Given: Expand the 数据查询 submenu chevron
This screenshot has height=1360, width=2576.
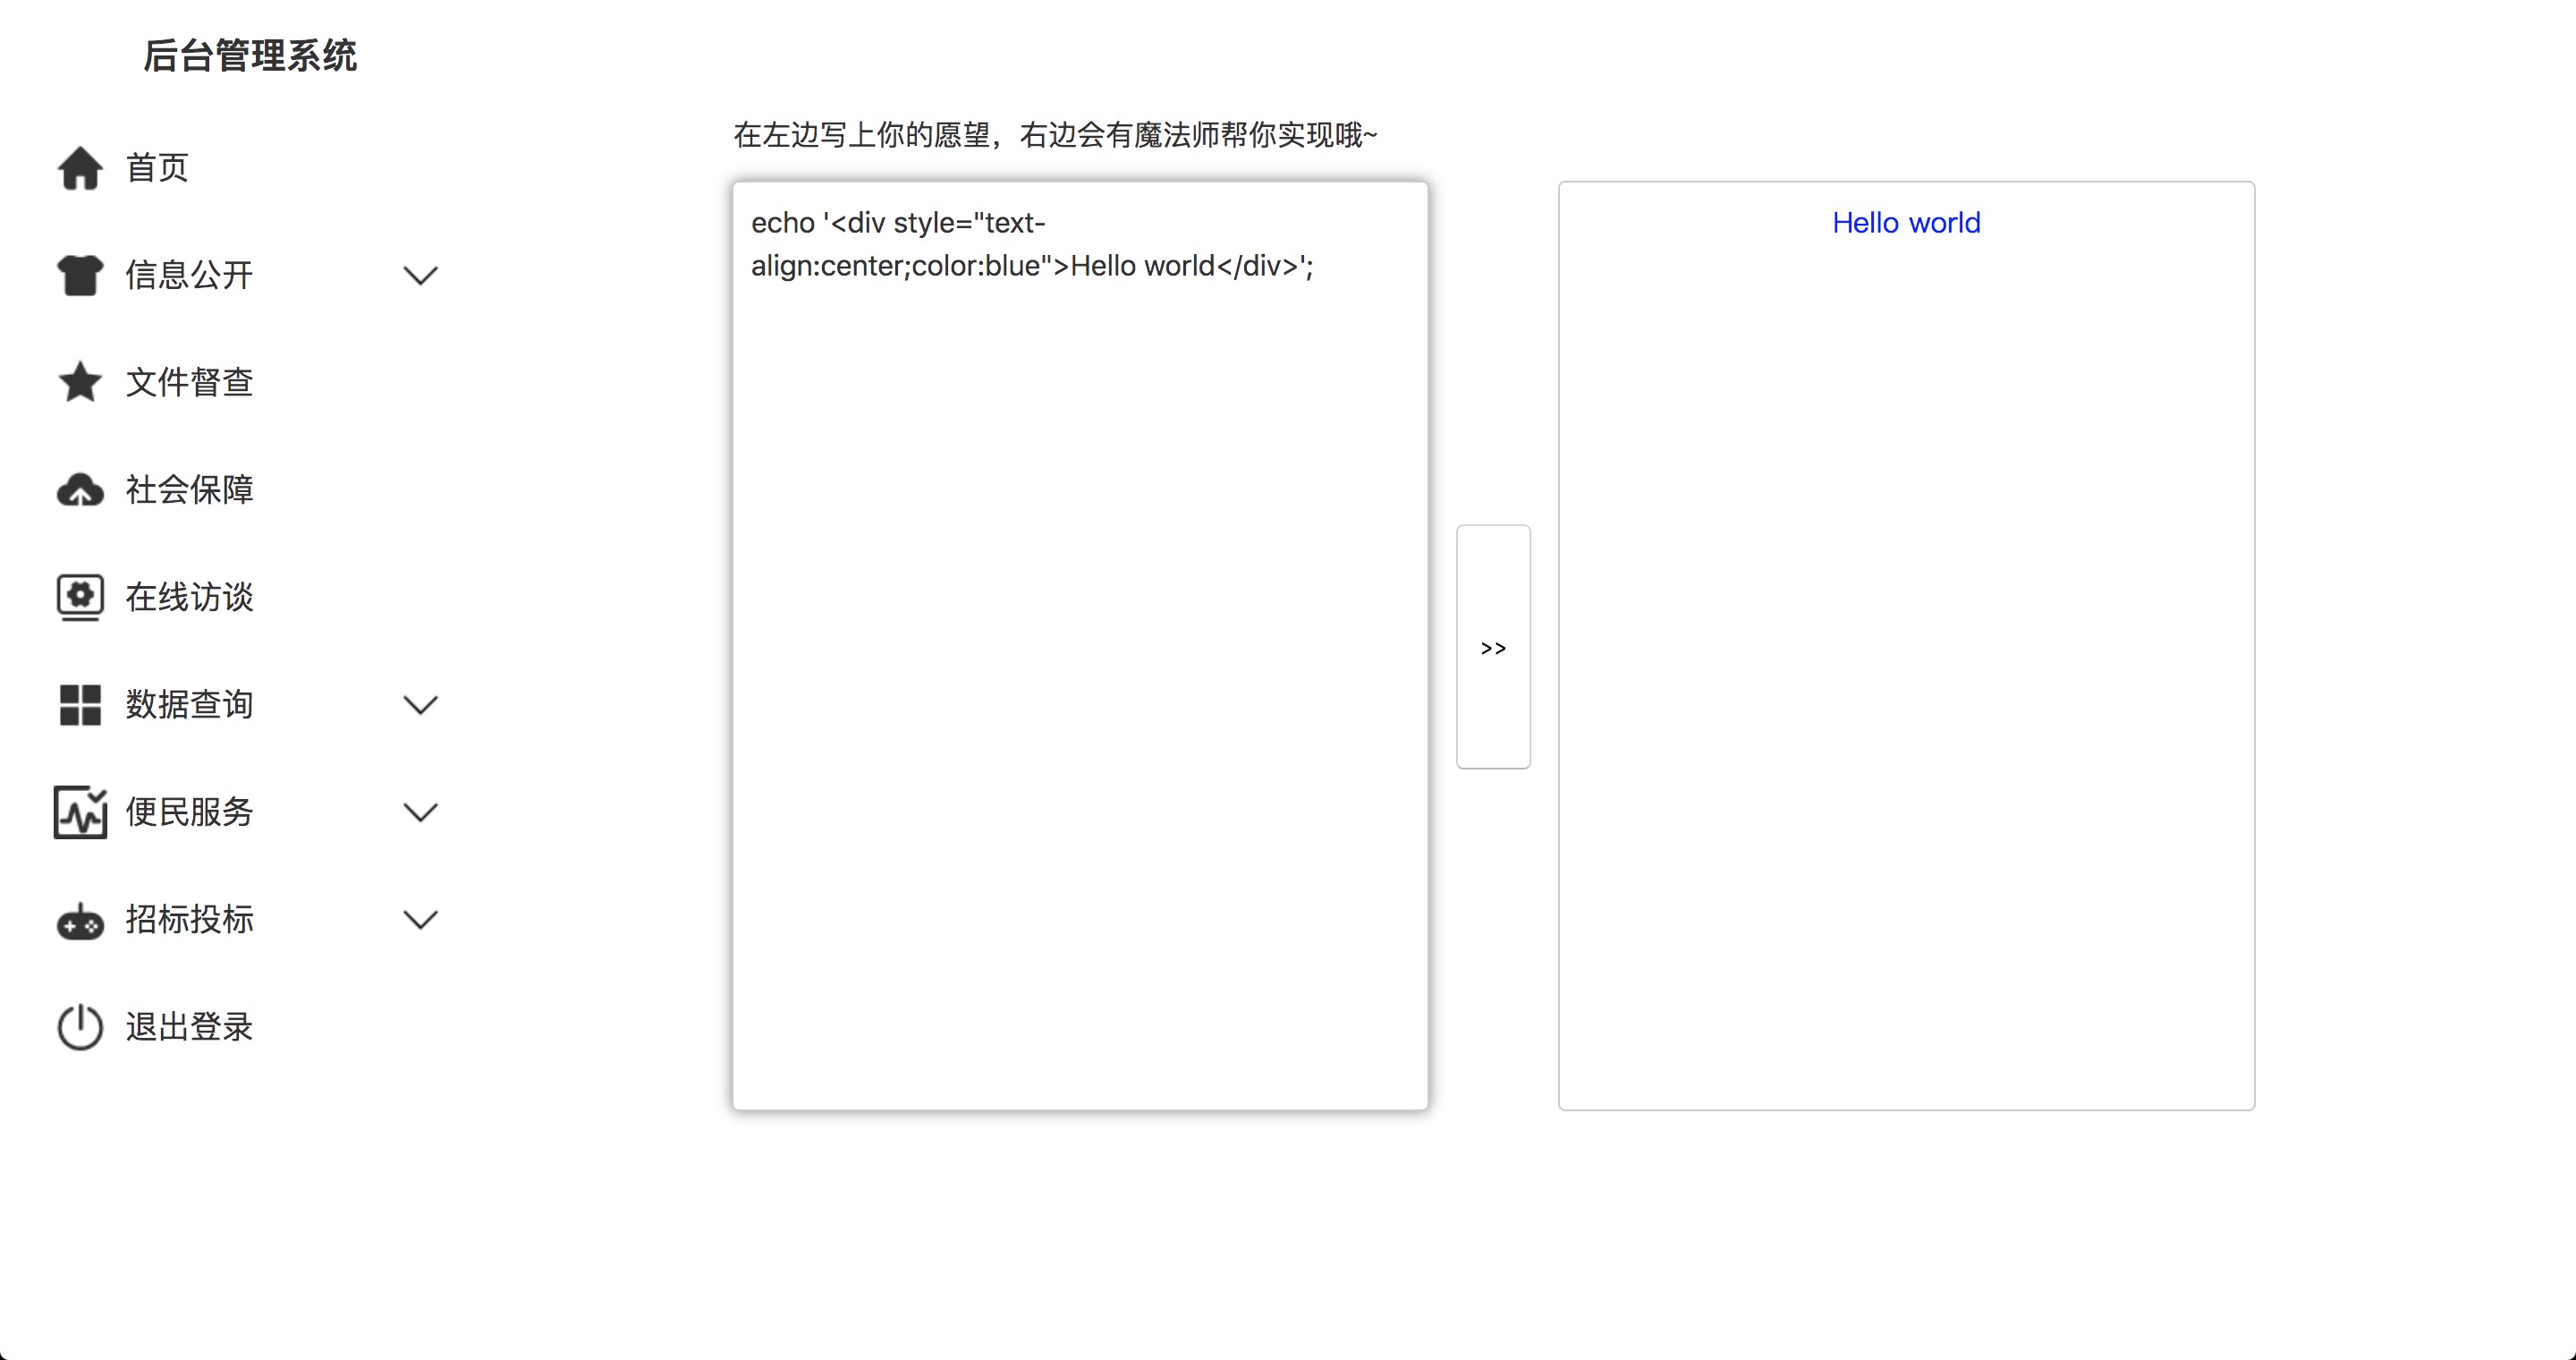Looking at the screenshot, I should pyautogui.click(x=420, y=705).
